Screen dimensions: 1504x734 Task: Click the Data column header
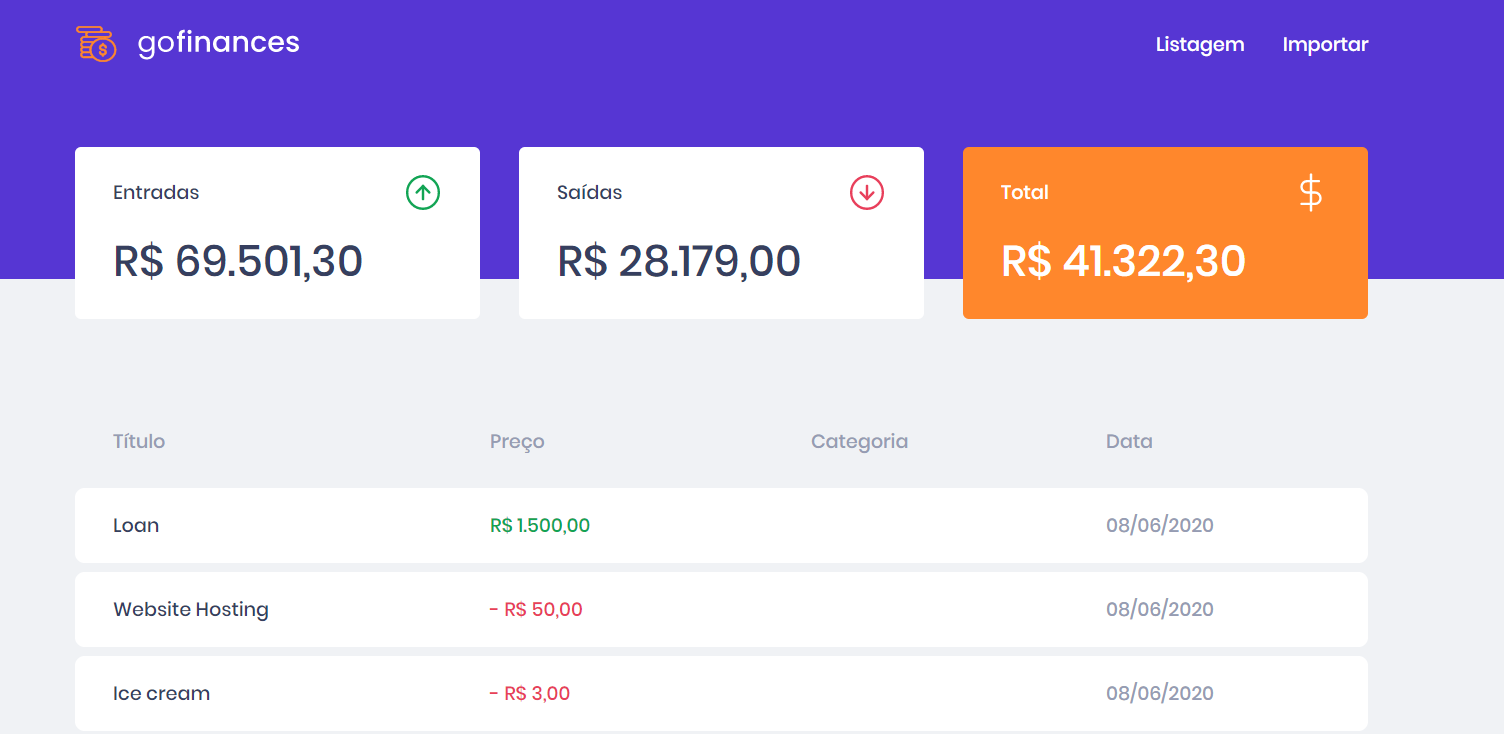click(x=1129, y=441)
